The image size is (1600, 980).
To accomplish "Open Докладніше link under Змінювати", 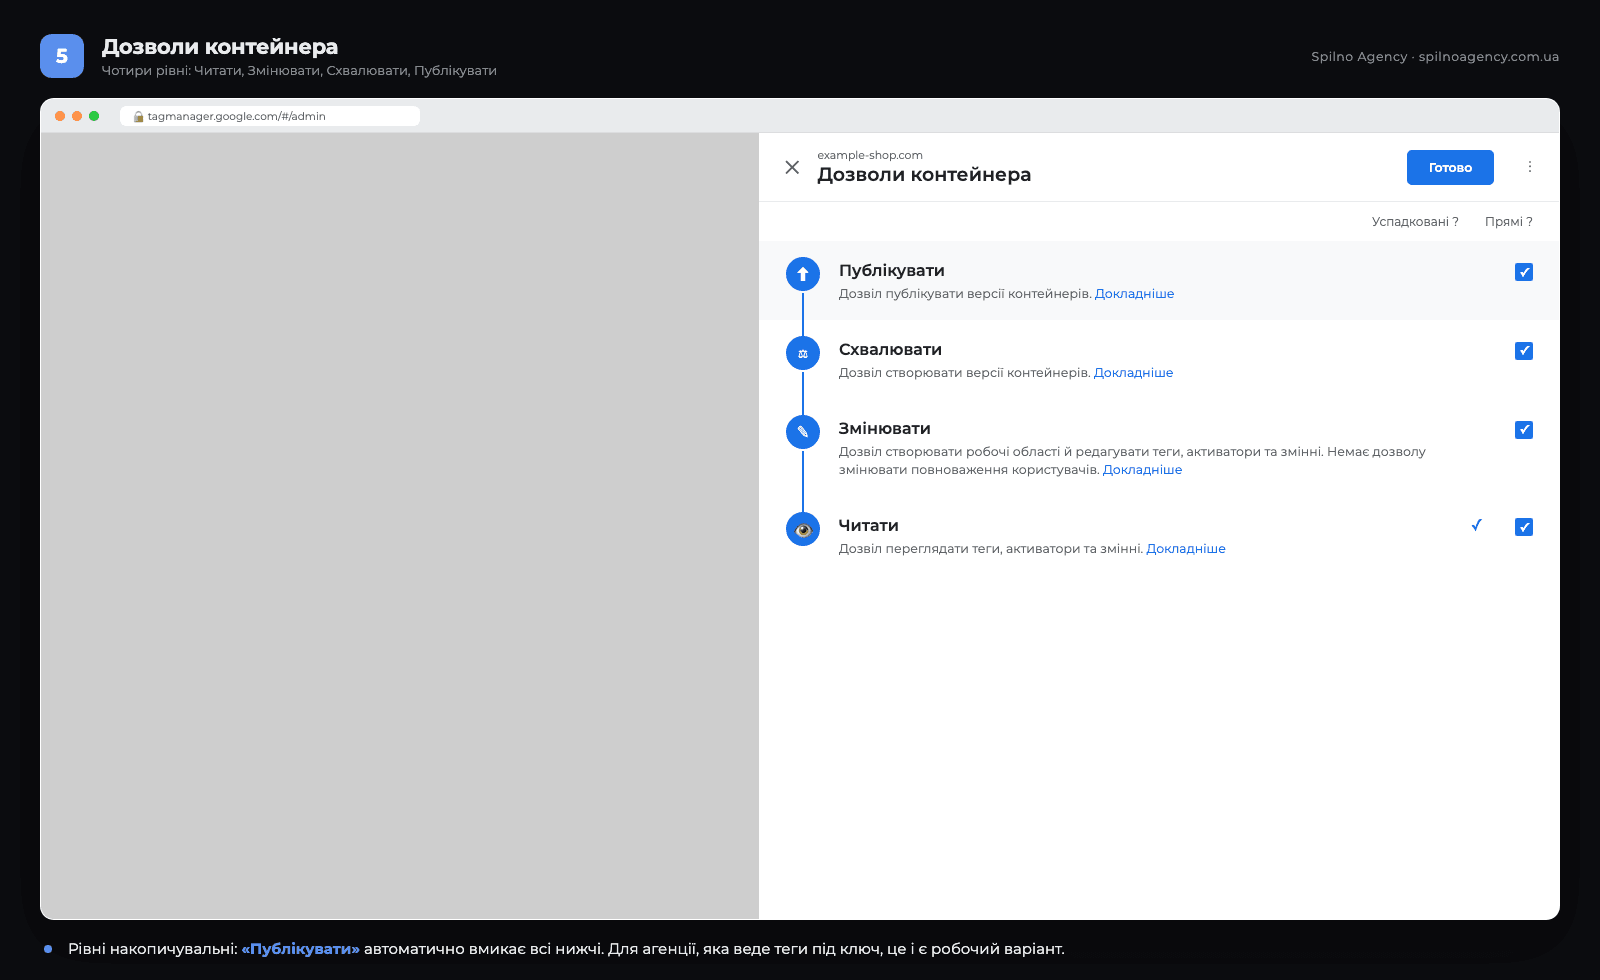I will click(x=1142, y=470).
